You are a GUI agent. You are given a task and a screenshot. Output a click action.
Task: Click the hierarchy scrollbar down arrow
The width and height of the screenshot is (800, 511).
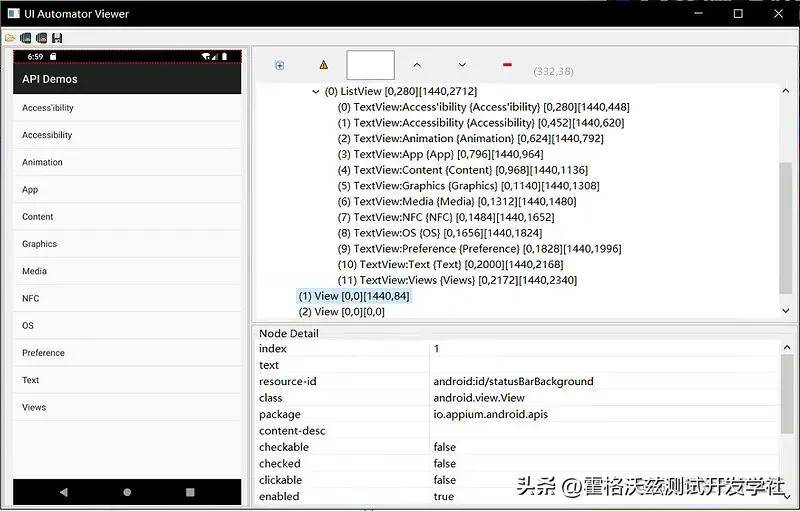785,311
